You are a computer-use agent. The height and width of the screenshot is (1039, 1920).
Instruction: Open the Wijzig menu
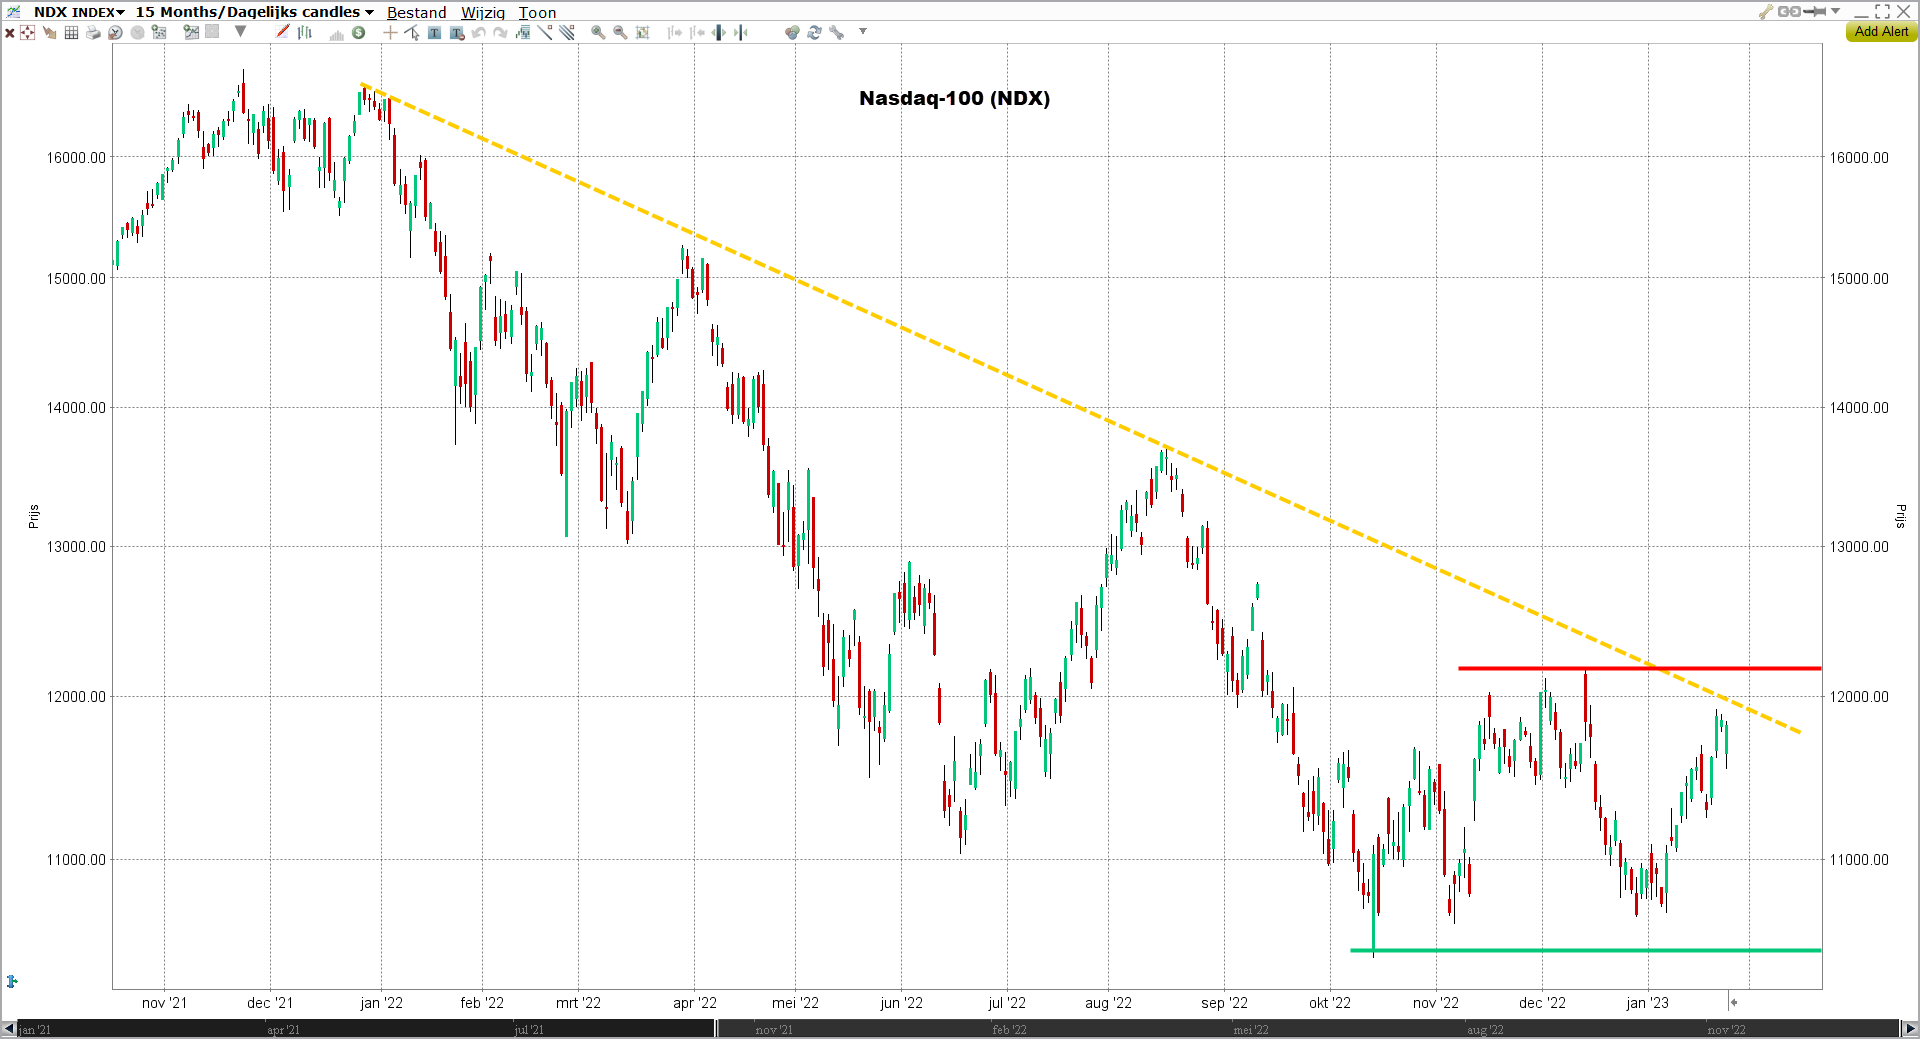coord(483,13)
